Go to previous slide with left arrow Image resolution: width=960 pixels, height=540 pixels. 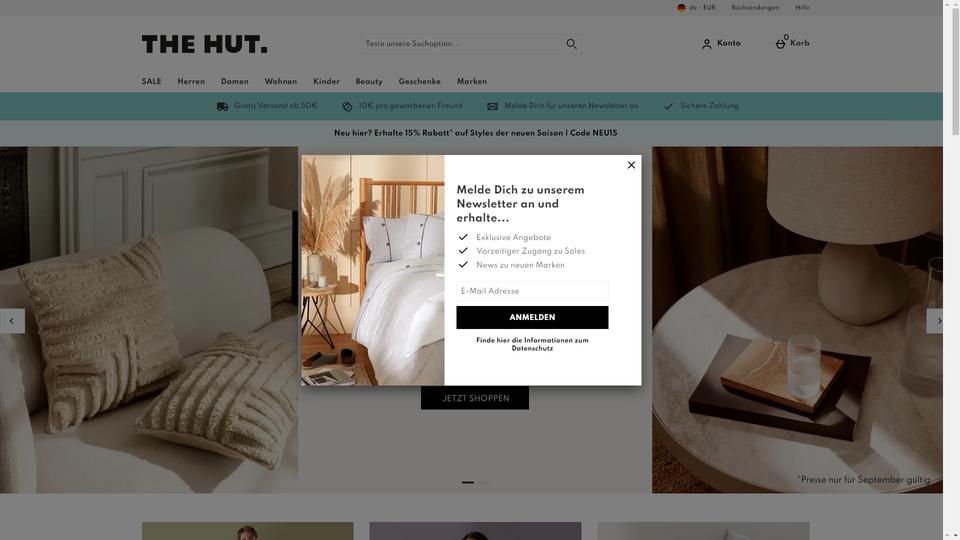tap(12, 321)
